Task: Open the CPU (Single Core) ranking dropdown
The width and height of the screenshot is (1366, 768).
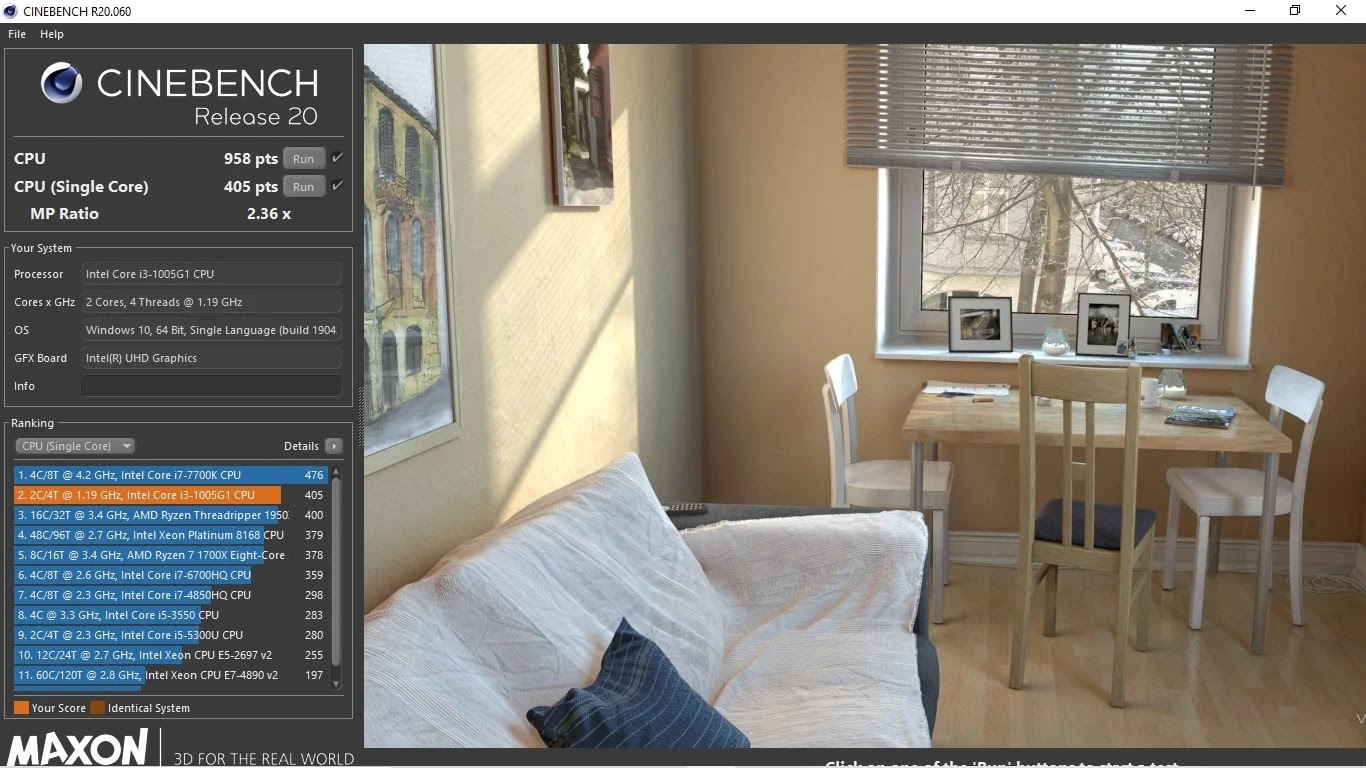Action: 75,446
